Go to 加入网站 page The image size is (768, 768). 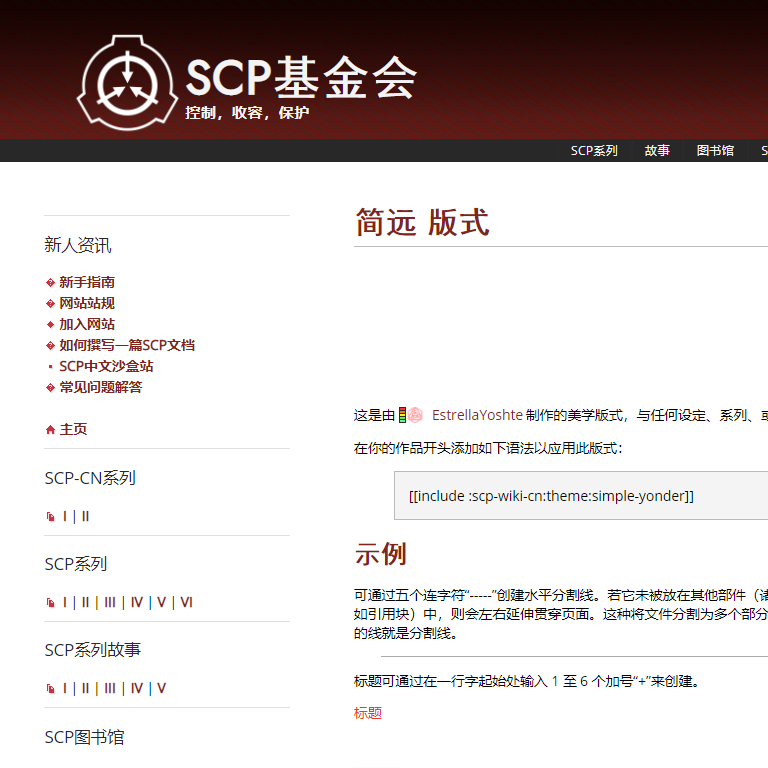pyautogui.click(x=87, y=324)
